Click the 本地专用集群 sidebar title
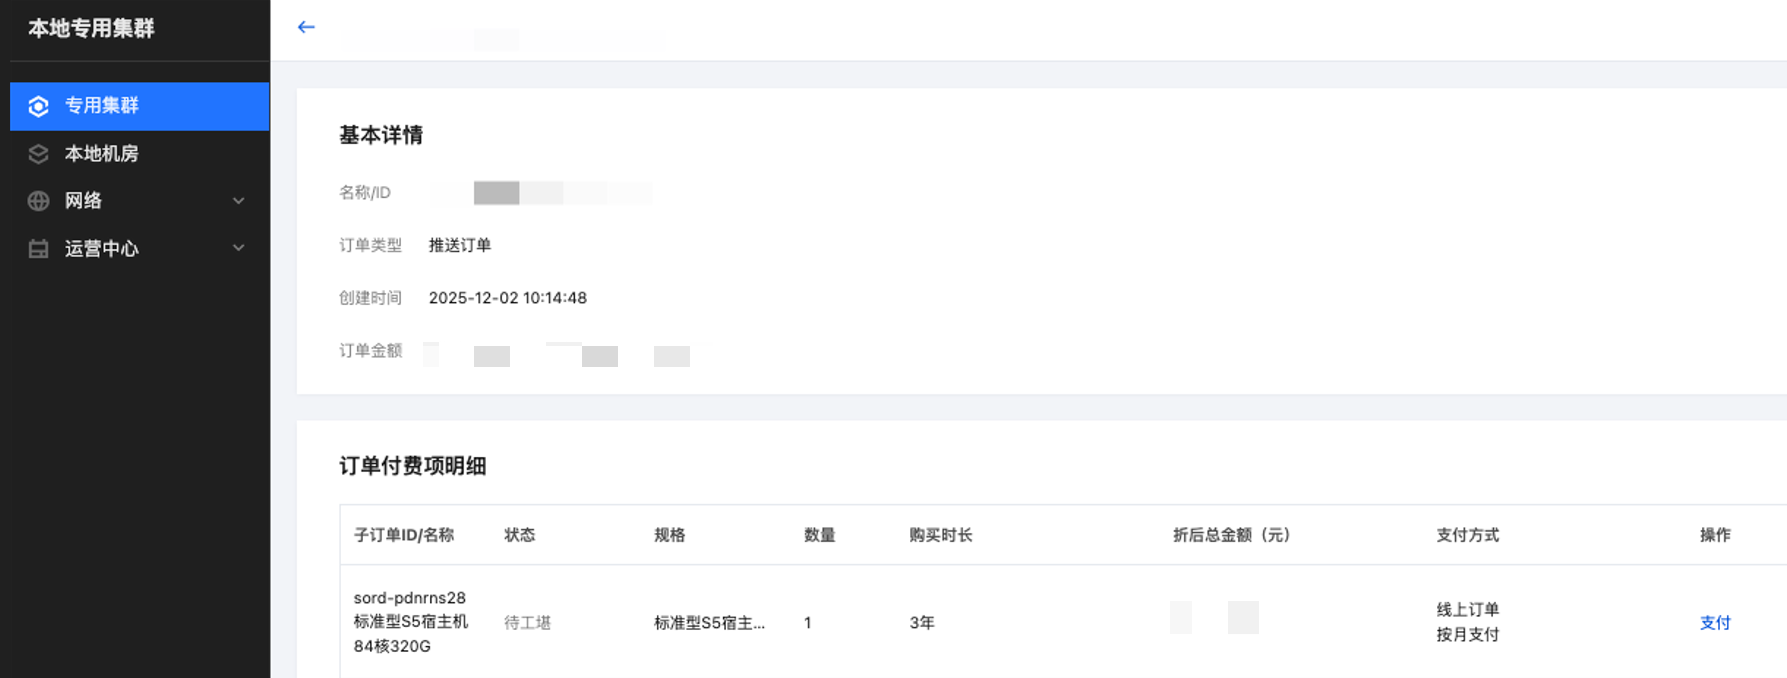Image resolution: width=1787 pixels, height=678 pixels. click(91, 28)
